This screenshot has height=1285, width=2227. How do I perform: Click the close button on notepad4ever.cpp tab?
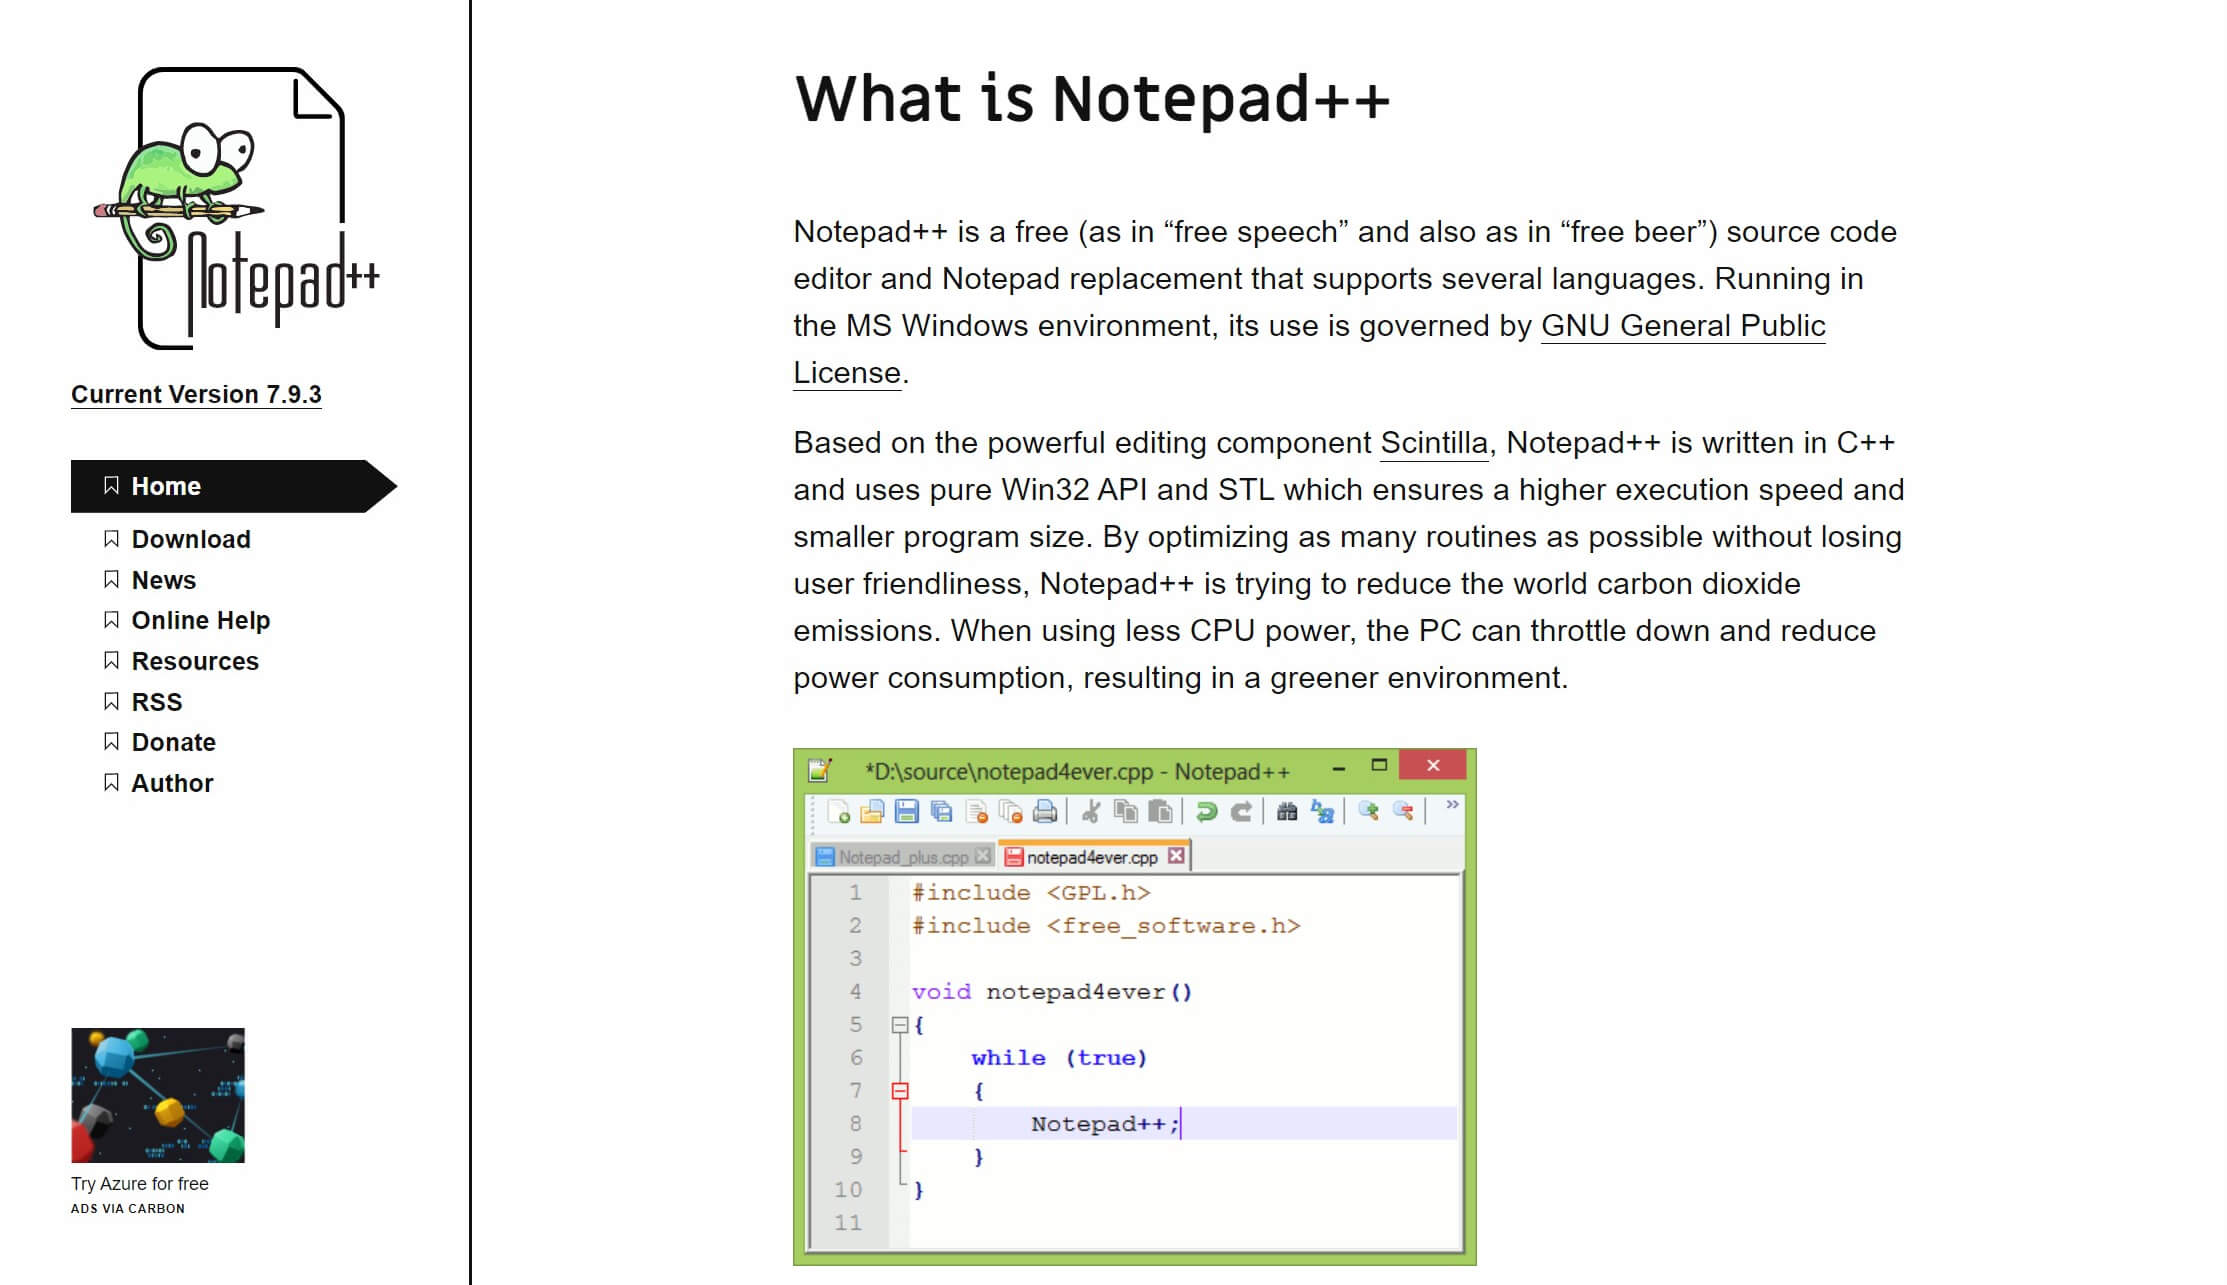1181,858
